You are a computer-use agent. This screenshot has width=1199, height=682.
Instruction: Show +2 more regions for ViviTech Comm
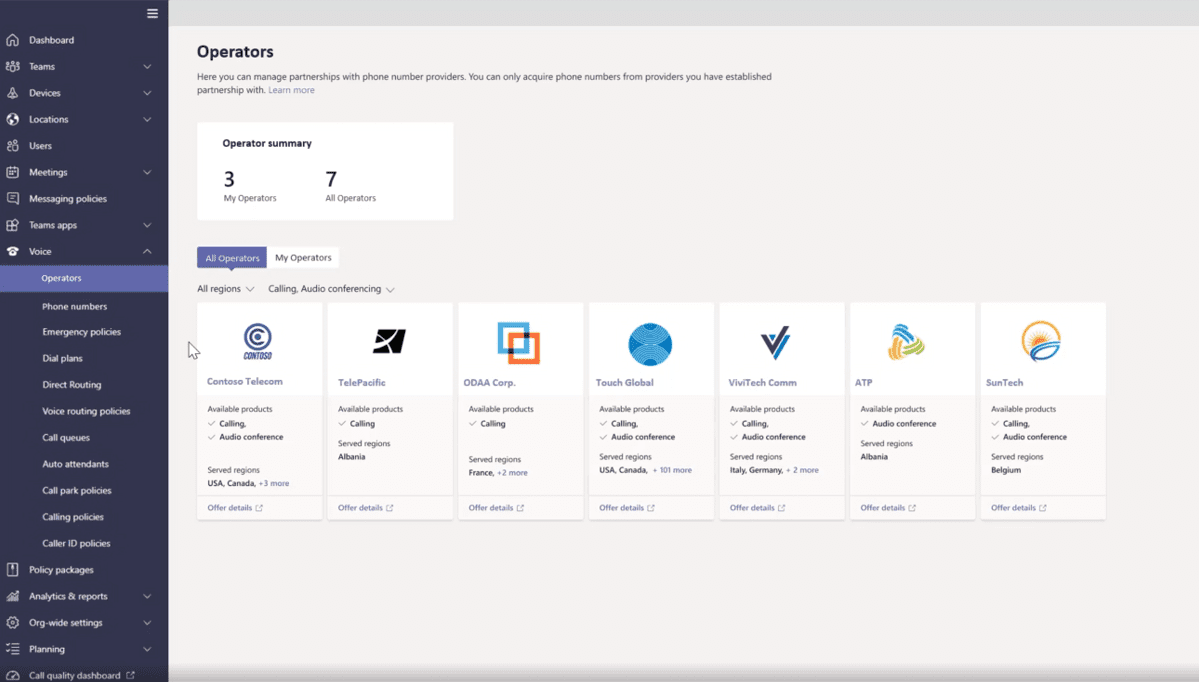click(802, 470)
